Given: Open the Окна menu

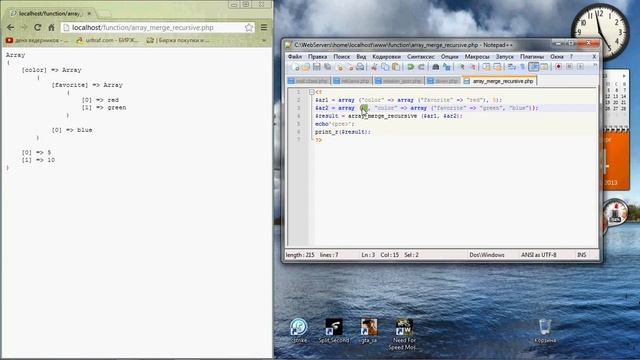Looking at the screenshot, I should 557,57.
